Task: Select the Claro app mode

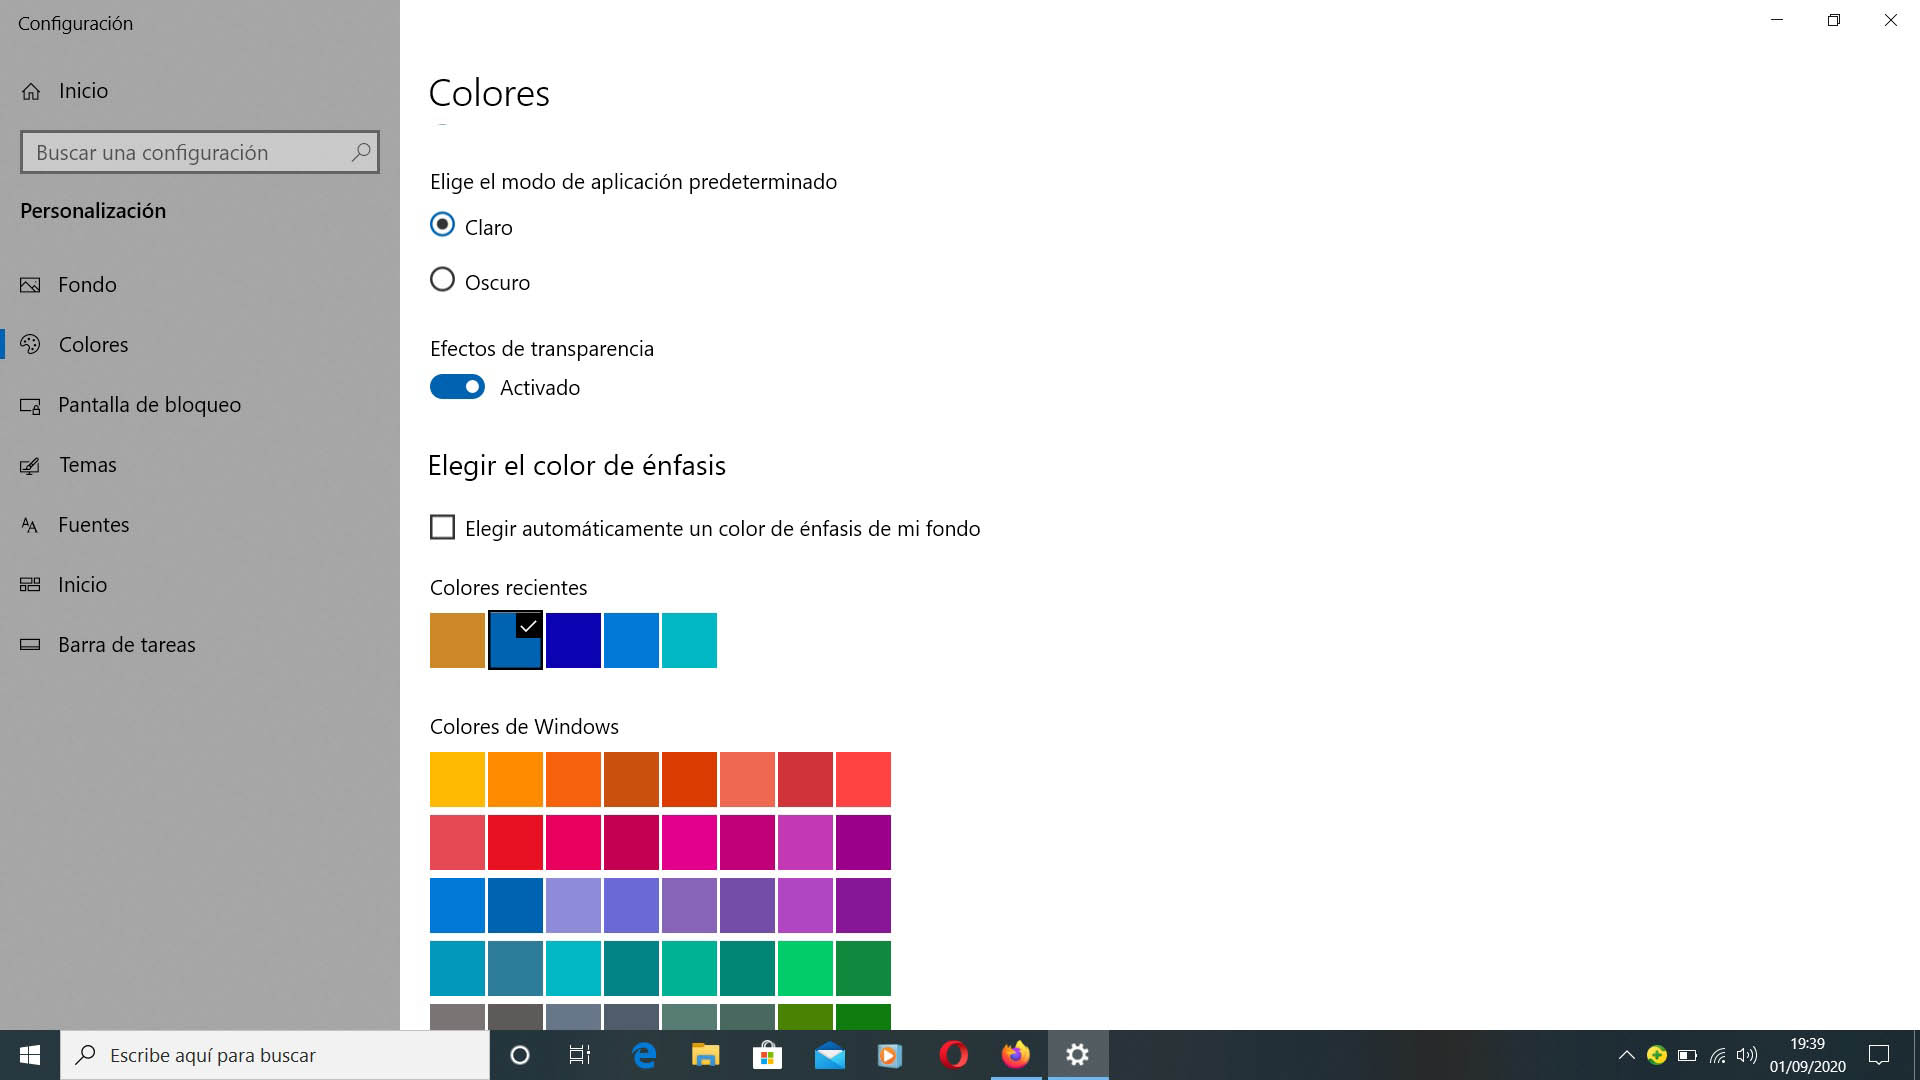Action: [x=442, y=225]
